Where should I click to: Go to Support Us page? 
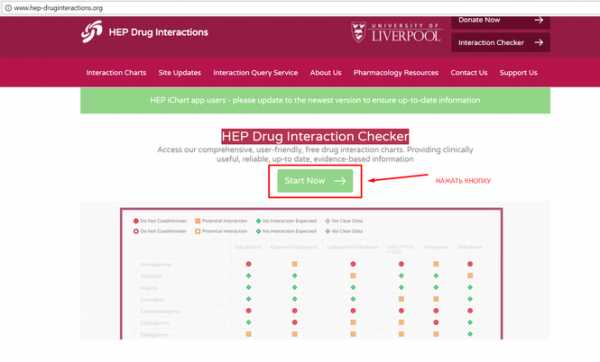[x=518, y=73]
